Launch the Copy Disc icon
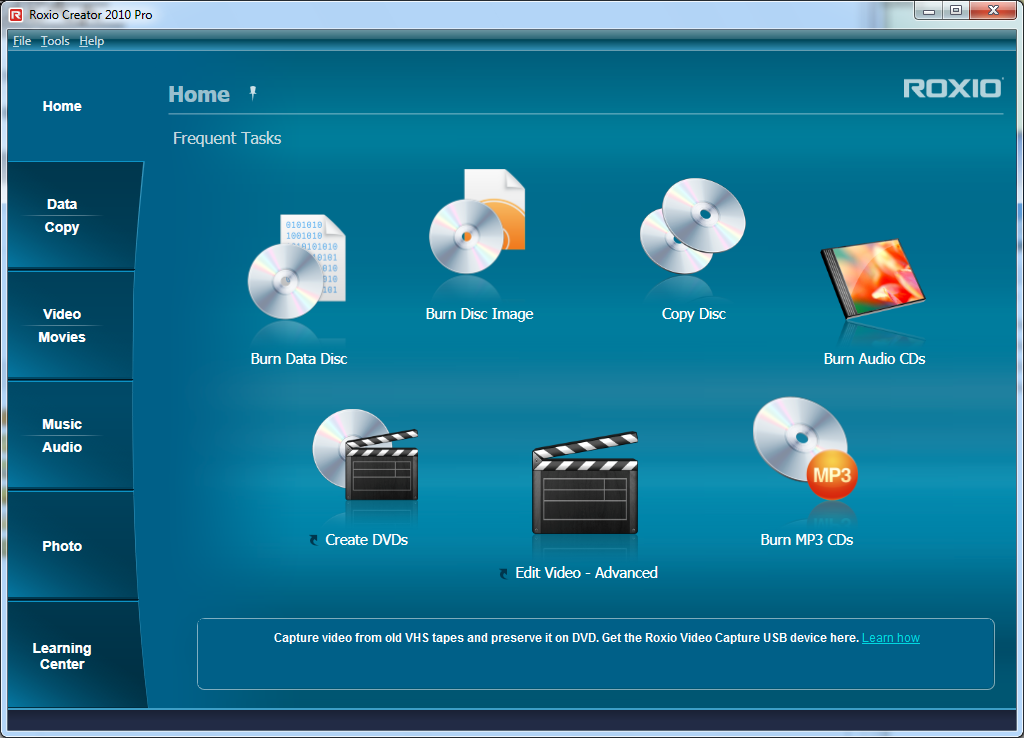The width and height of the screenshot is (1024, 738). pos(693,227)
